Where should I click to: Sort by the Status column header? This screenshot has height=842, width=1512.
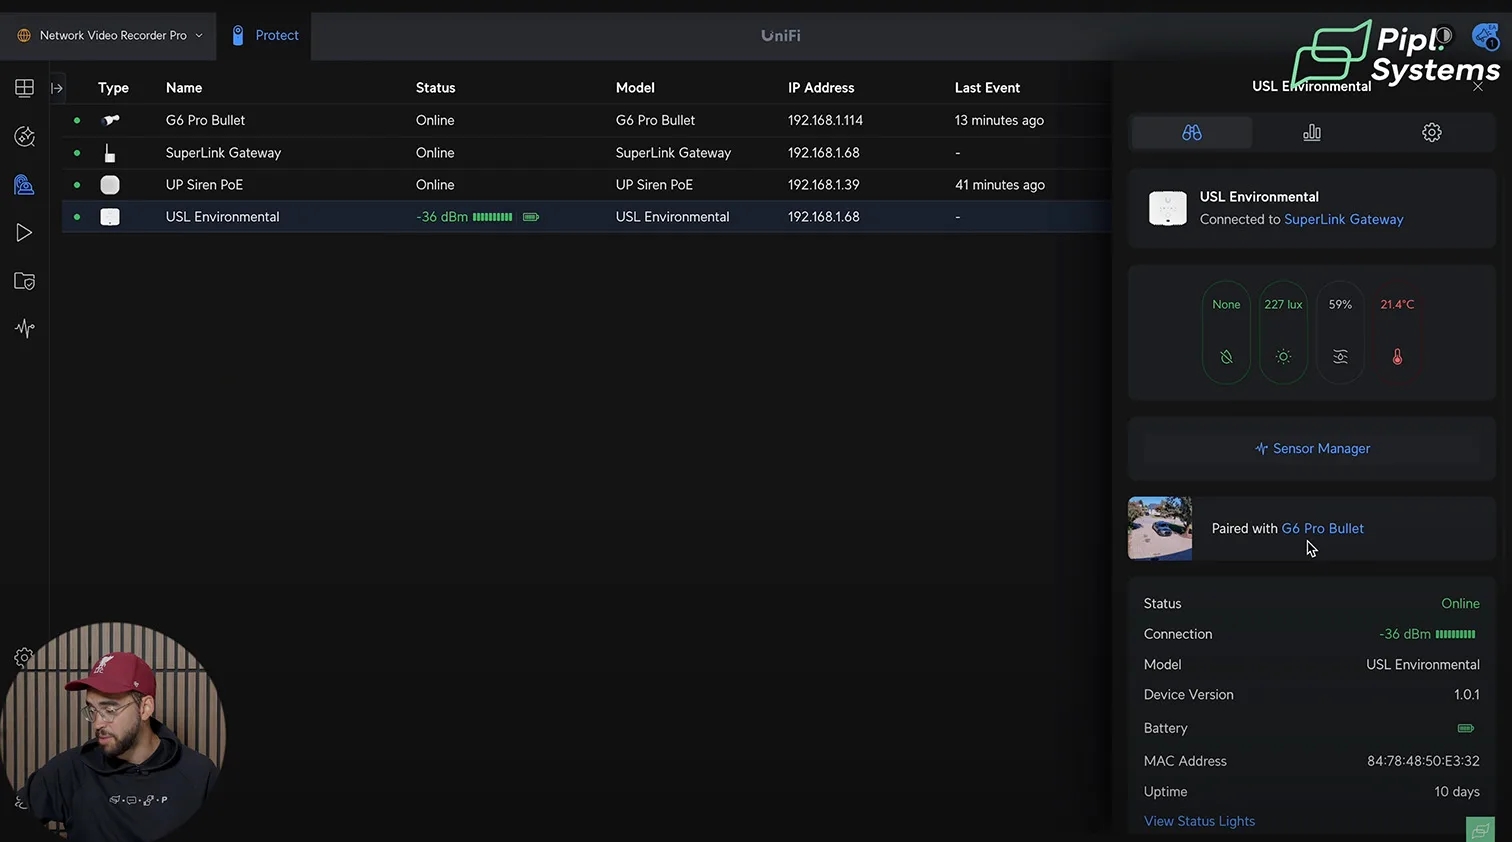click(435, 88)
